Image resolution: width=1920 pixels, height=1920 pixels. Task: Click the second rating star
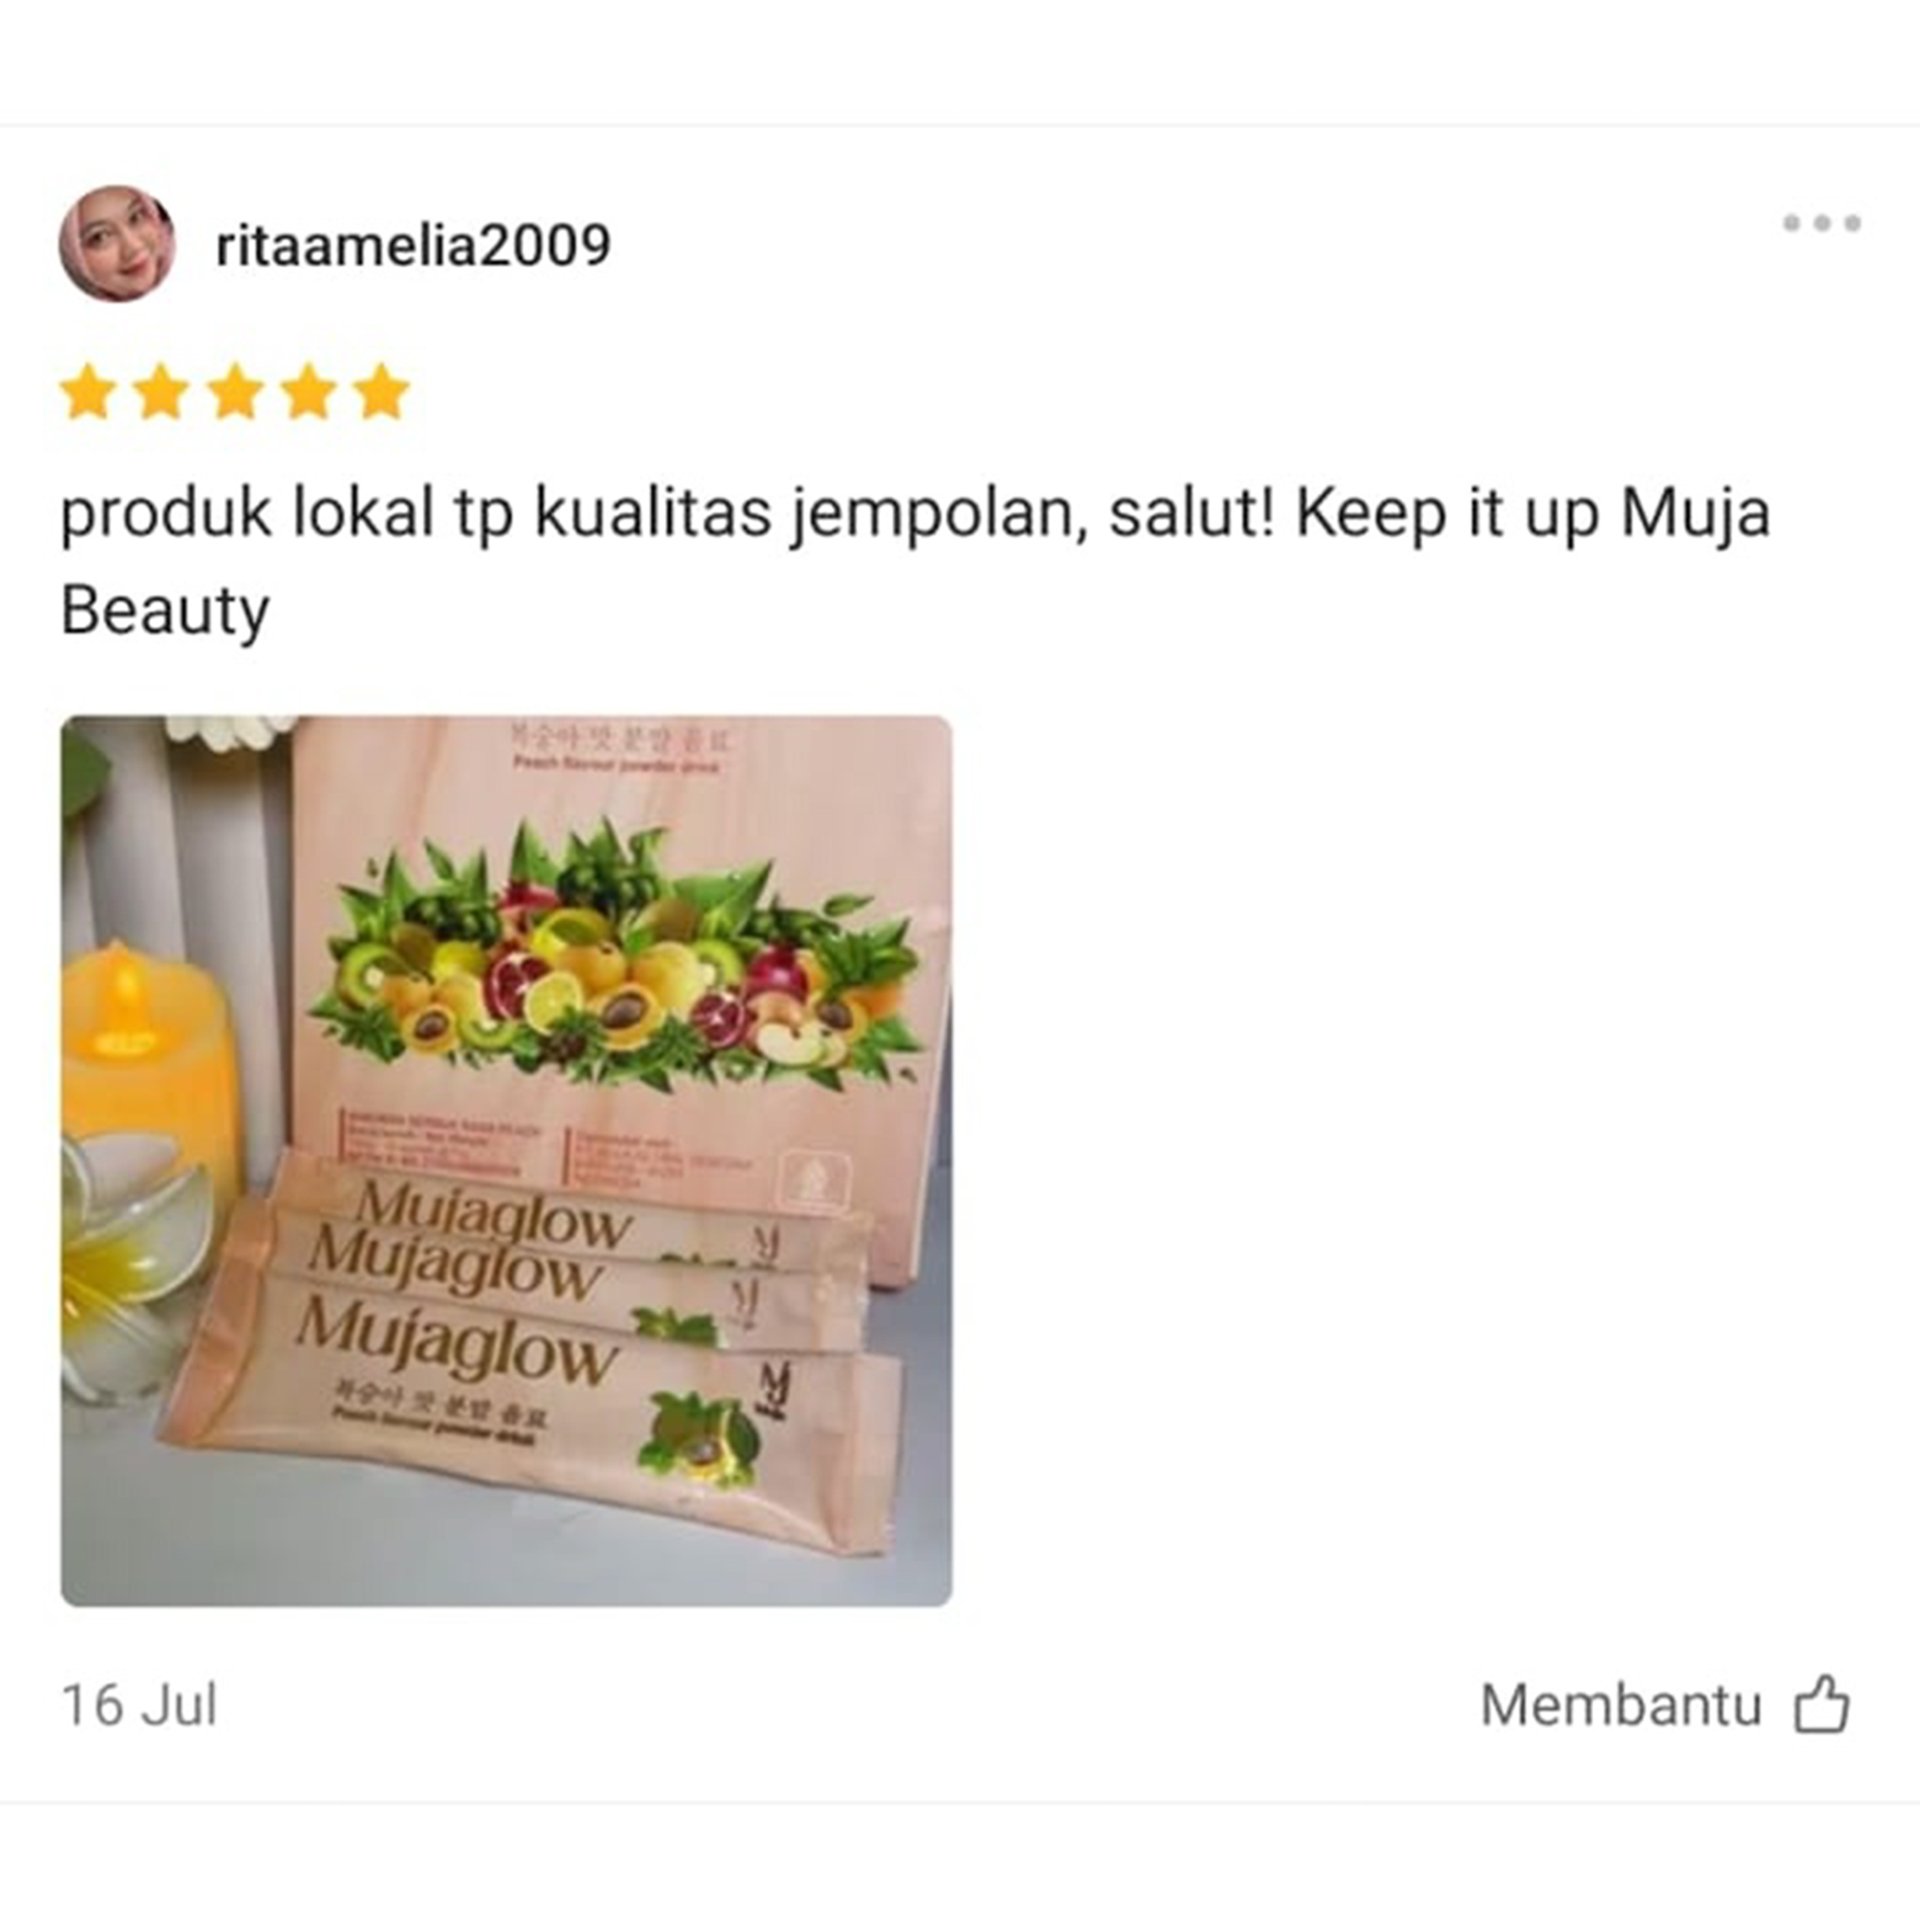click(x=161, y=391)
